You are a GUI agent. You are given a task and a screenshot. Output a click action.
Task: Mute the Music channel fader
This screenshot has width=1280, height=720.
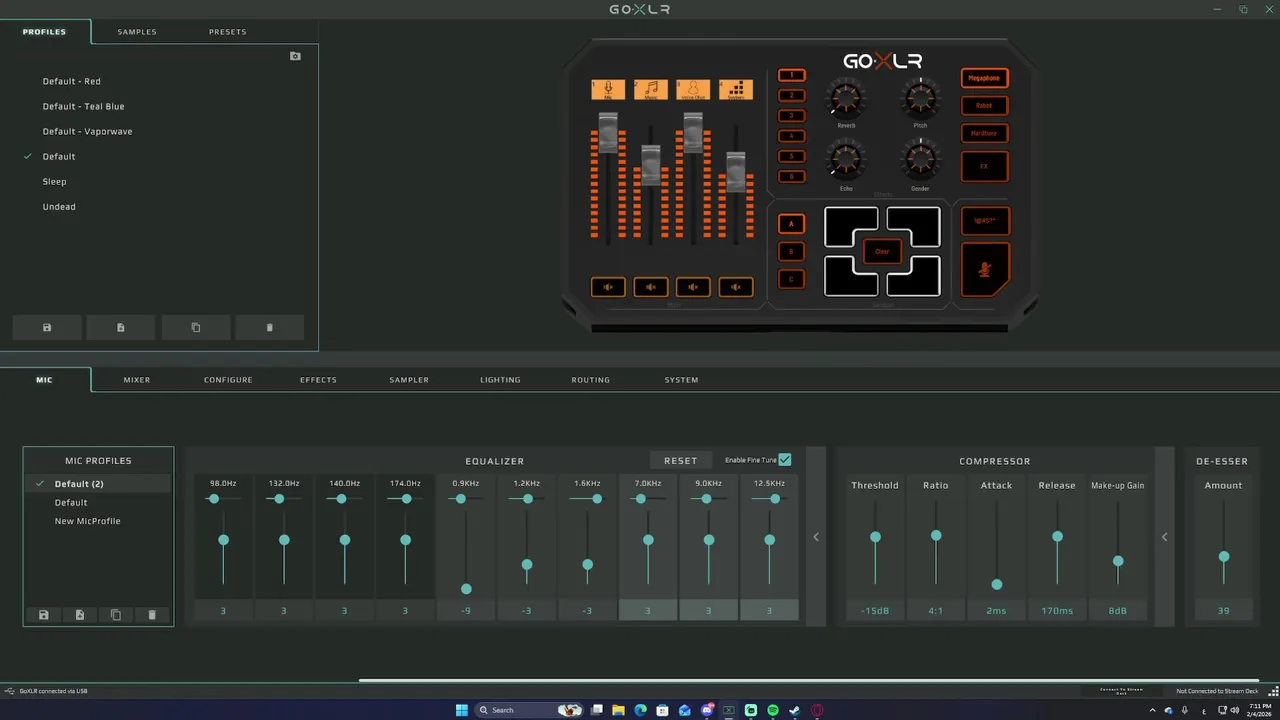point(650,287)
